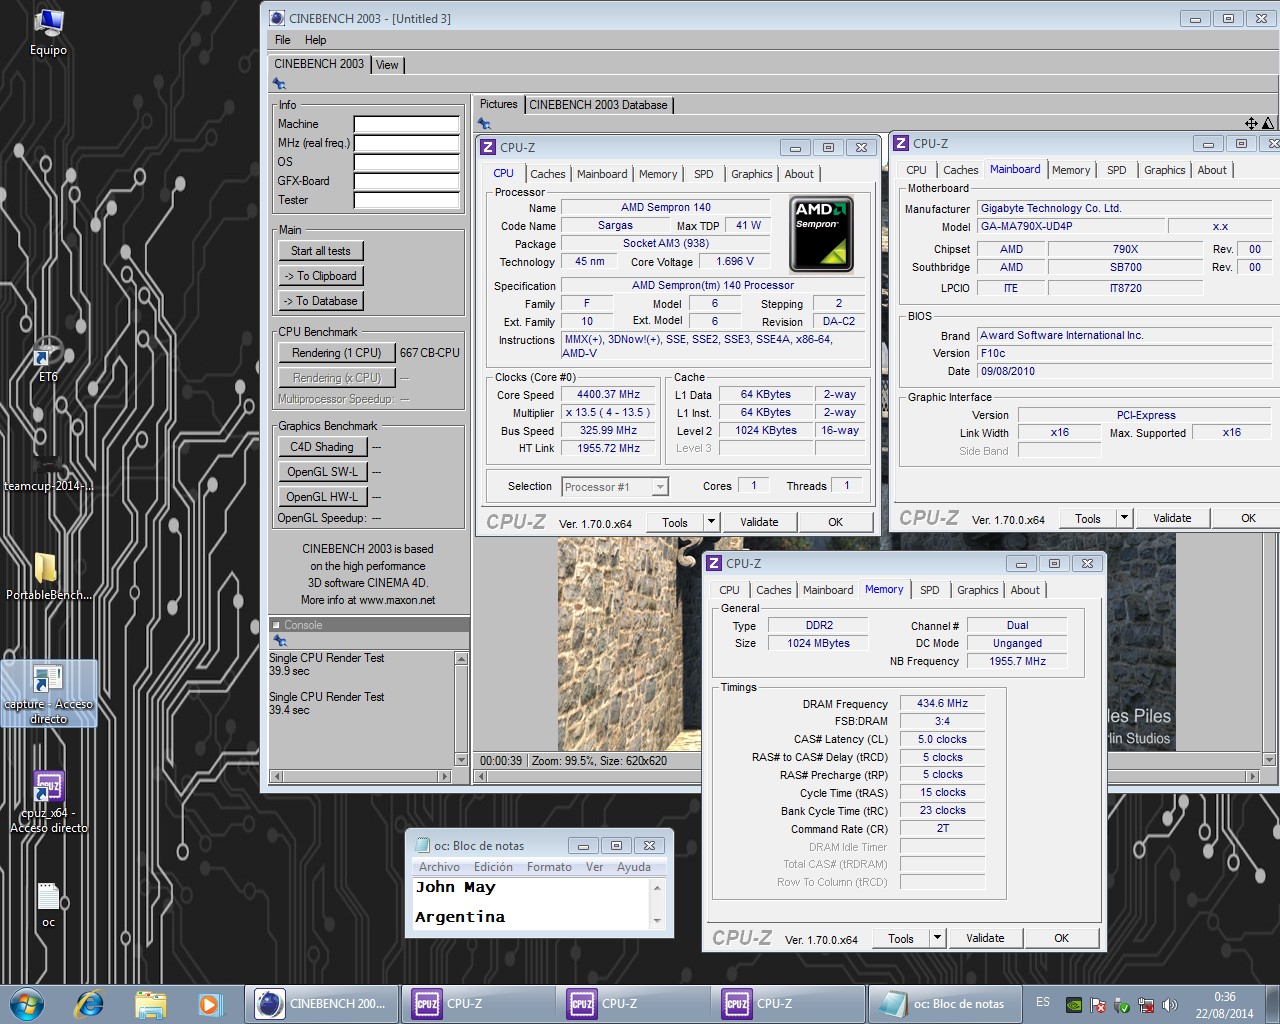The width and height of the screenshot is (1280, 1024).
Task: Click the Tester input field
Action: pyautogui.click(x=406, y=200)
